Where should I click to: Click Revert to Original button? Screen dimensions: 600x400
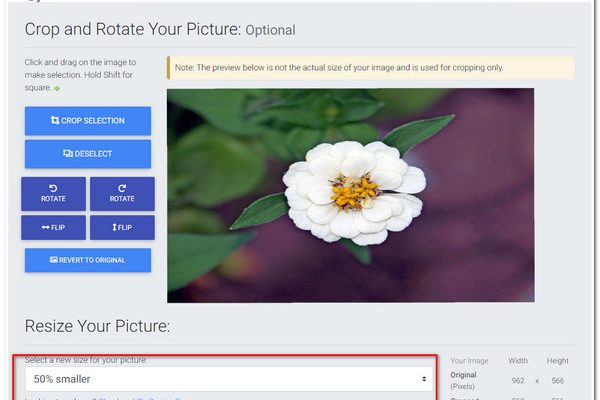pos(88,260)
